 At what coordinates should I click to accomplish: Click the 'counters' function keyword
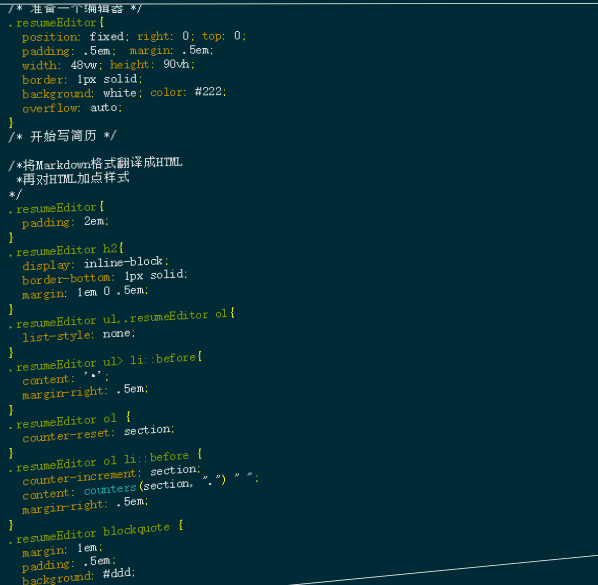[110, 489]
